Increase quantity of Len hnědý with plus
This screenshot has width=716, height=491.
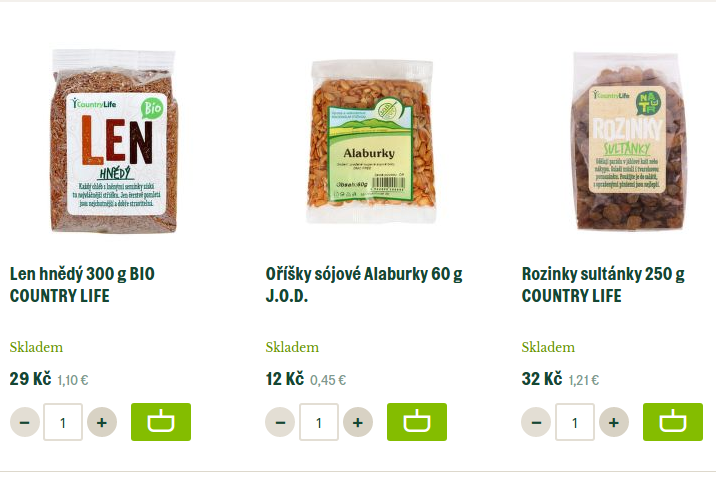coord(102,422)
